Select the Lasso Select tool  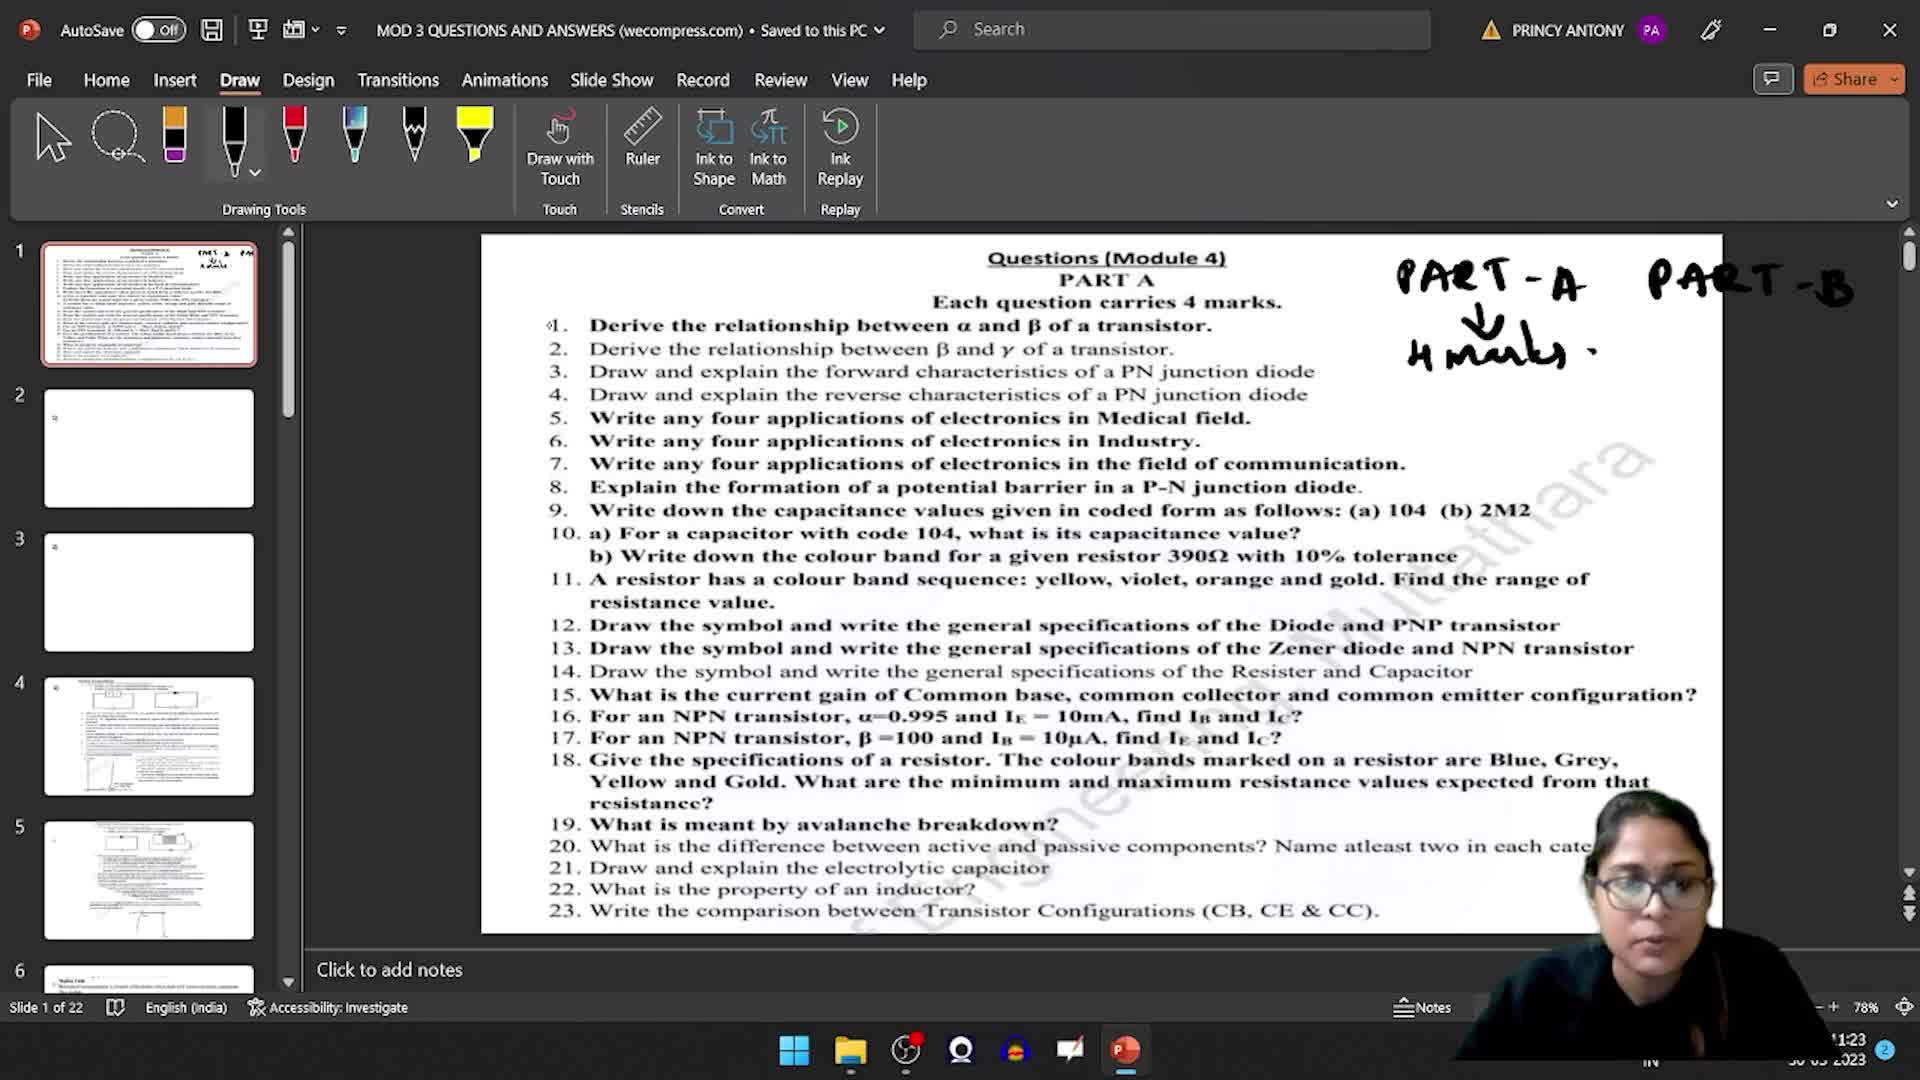(x=117, y=137)
